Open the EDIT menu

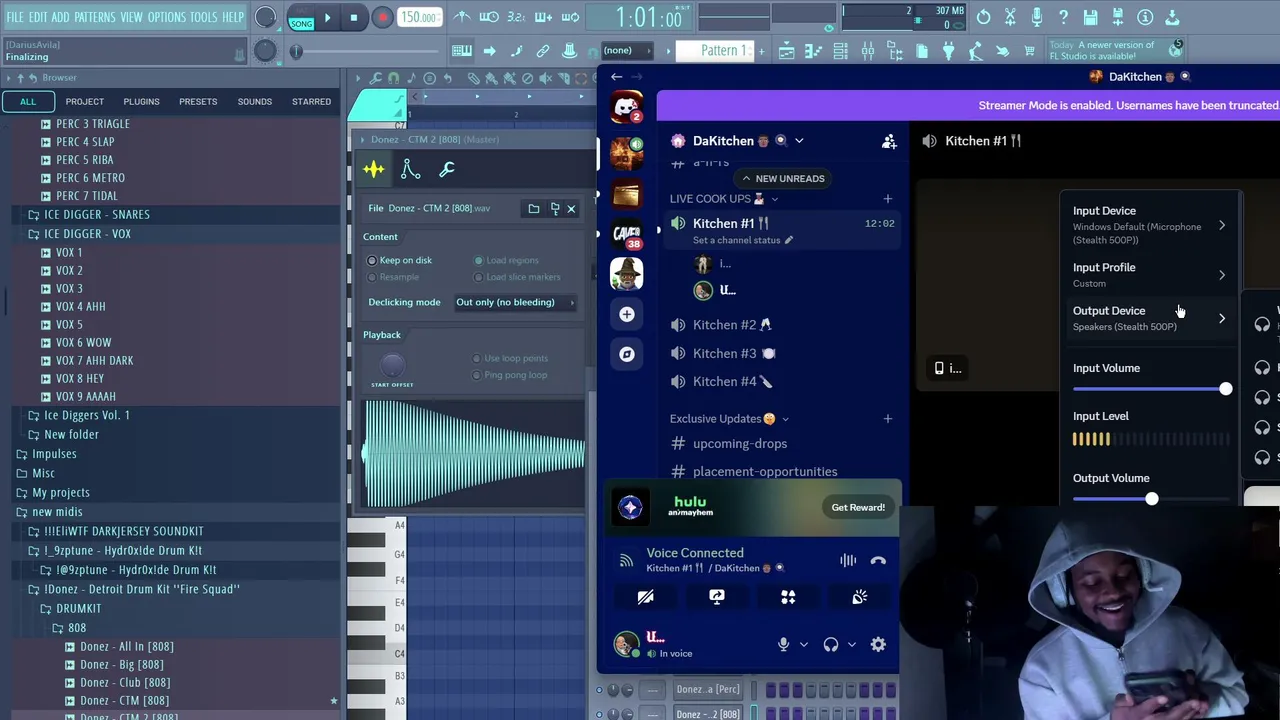tap(38, 17)
